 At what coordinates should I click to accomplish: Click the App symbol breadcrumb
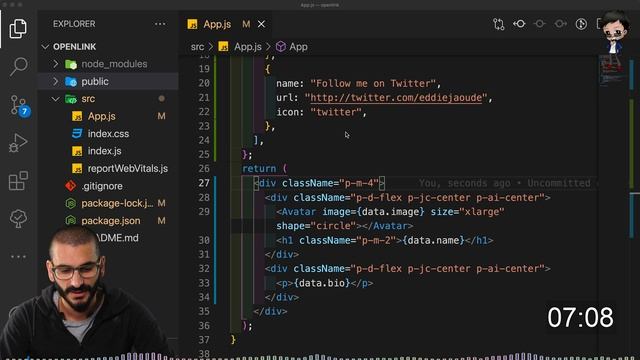point(292,47)
